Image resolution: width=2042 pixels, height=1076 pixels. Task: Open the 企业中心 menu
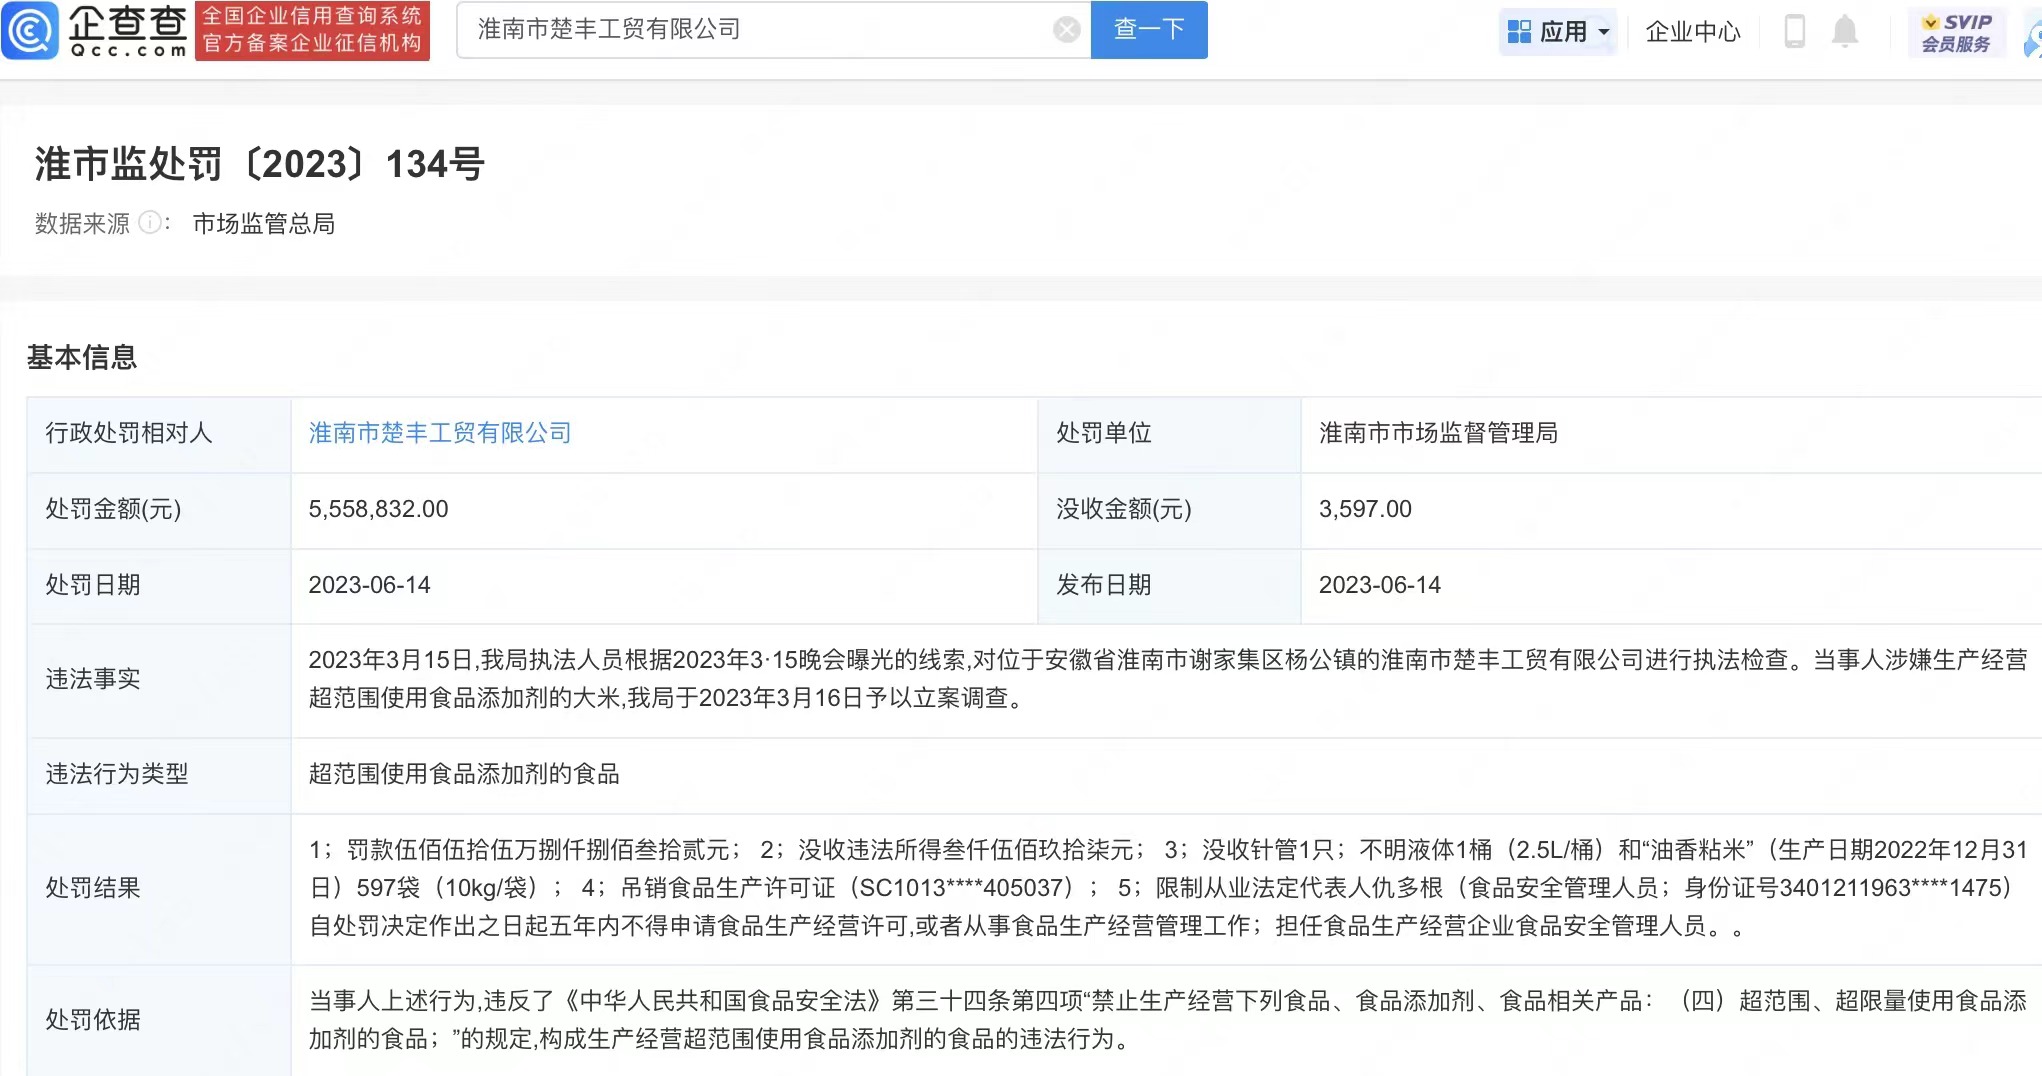click(1692, 32)
